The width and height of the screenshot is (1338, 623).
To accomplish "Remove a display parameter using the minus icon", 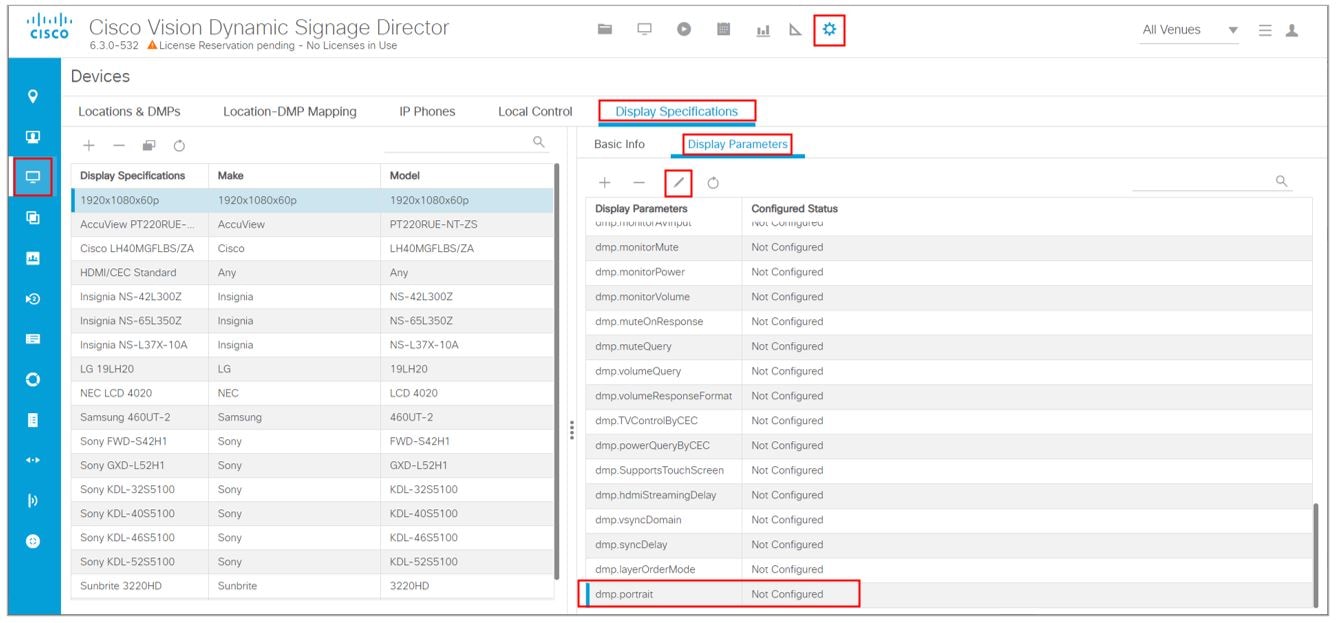I will click(638, 182).
